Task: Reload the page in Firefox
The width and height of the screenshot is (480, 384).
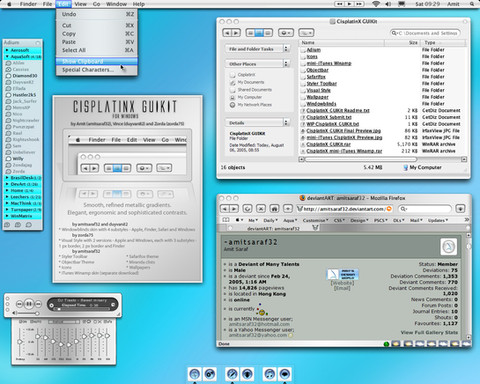Action: [x=247, y=209]
